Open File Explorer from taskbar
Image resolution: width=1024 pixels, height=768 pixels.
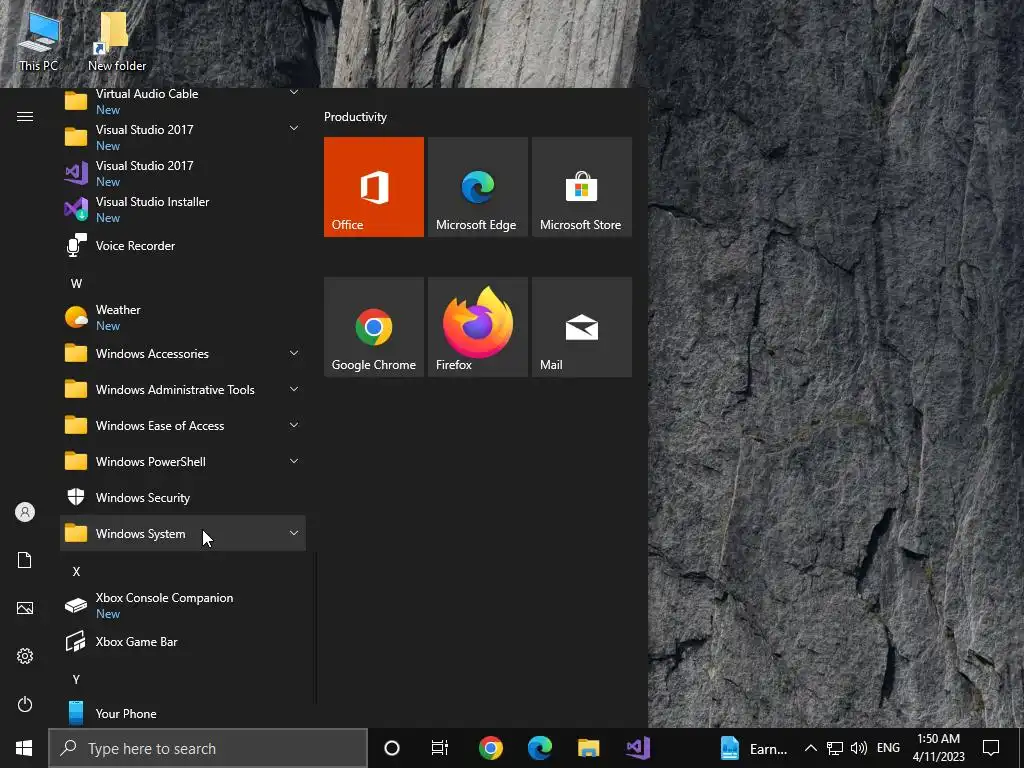tap(588, 748)
